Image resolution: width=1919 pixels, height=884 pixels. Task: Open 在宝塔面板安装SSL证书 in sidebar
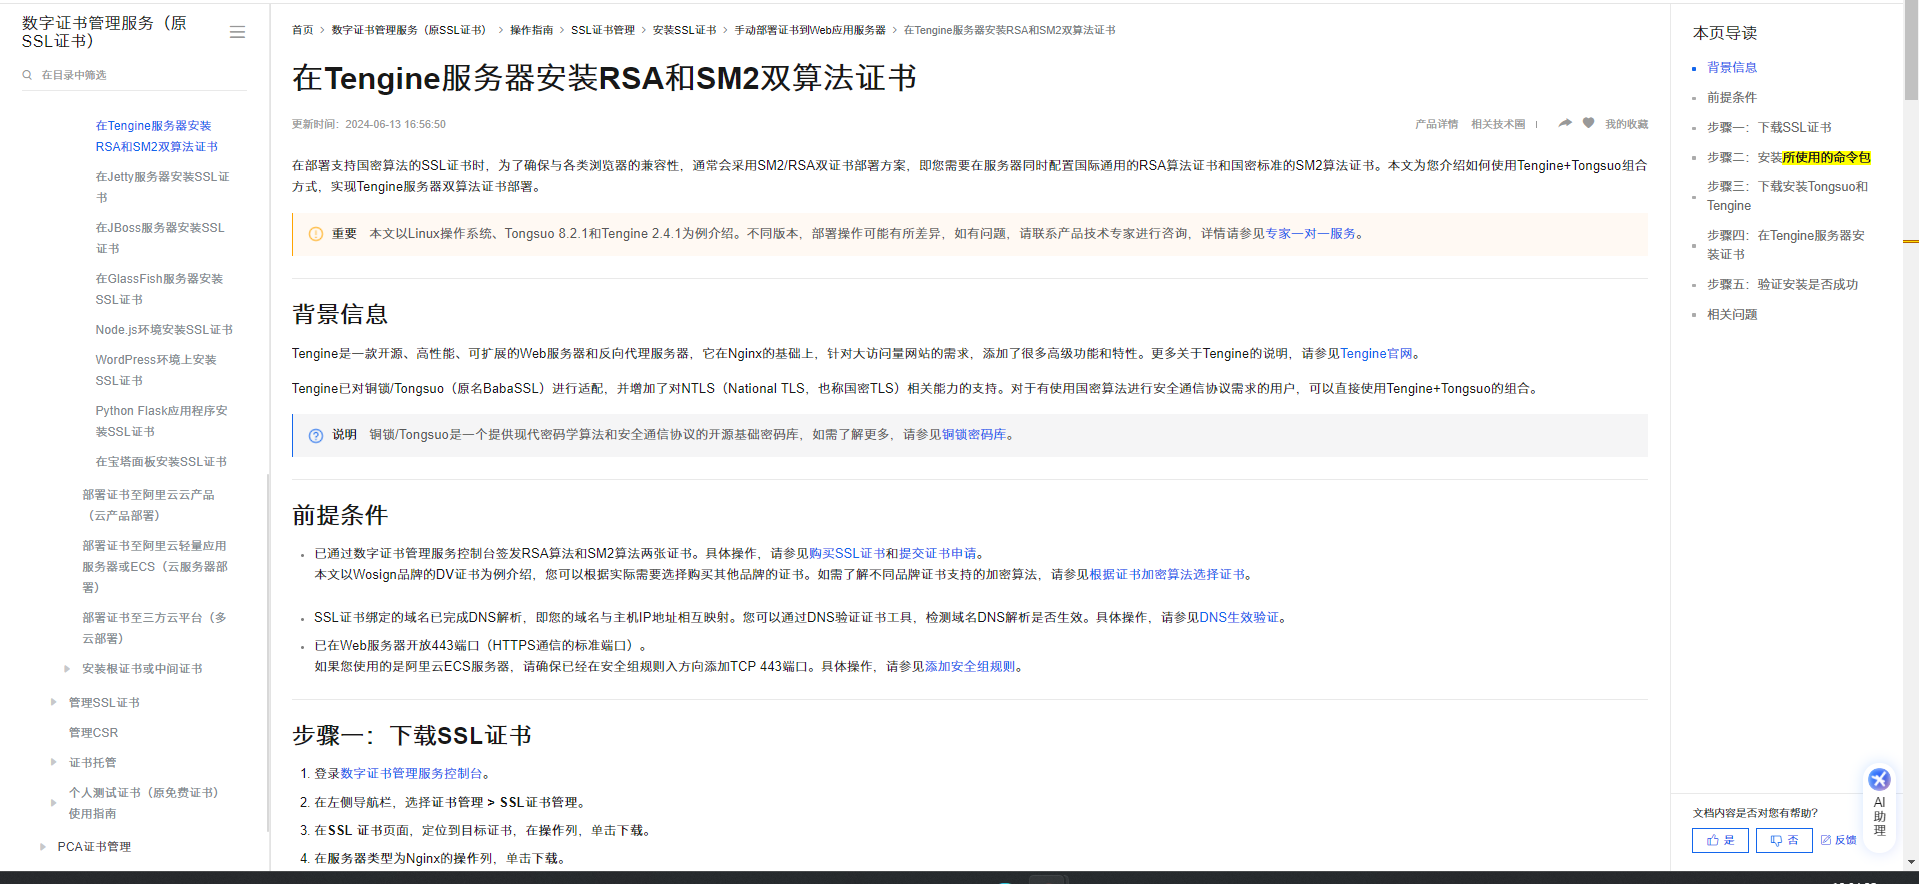click(x=161, y=462)
